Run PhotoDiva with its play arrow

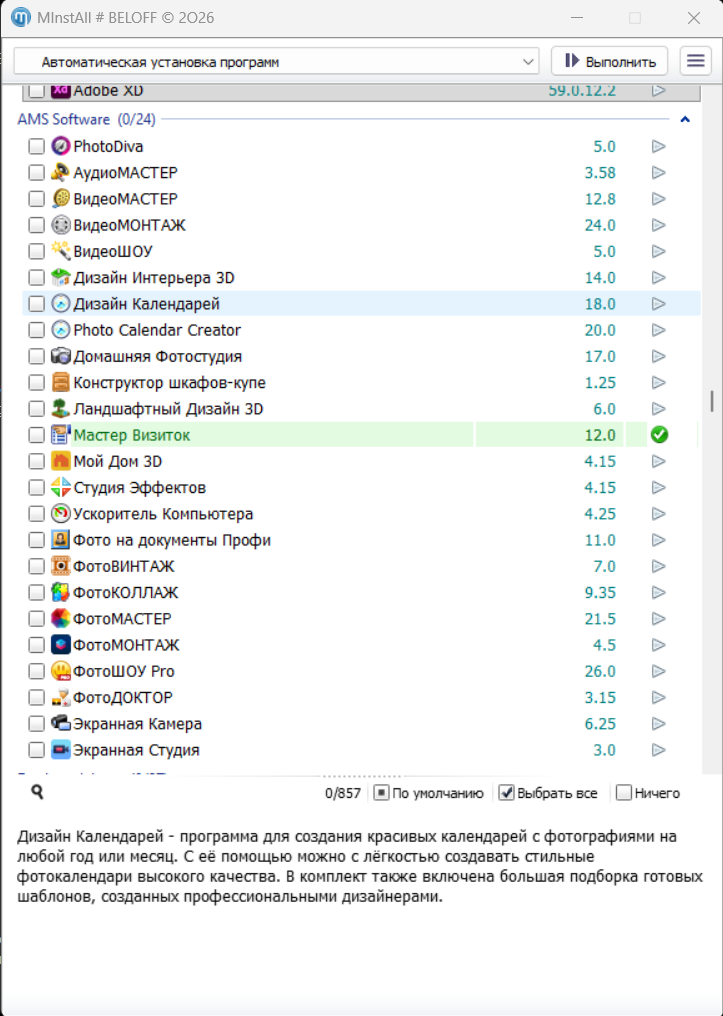coord(659,146)
